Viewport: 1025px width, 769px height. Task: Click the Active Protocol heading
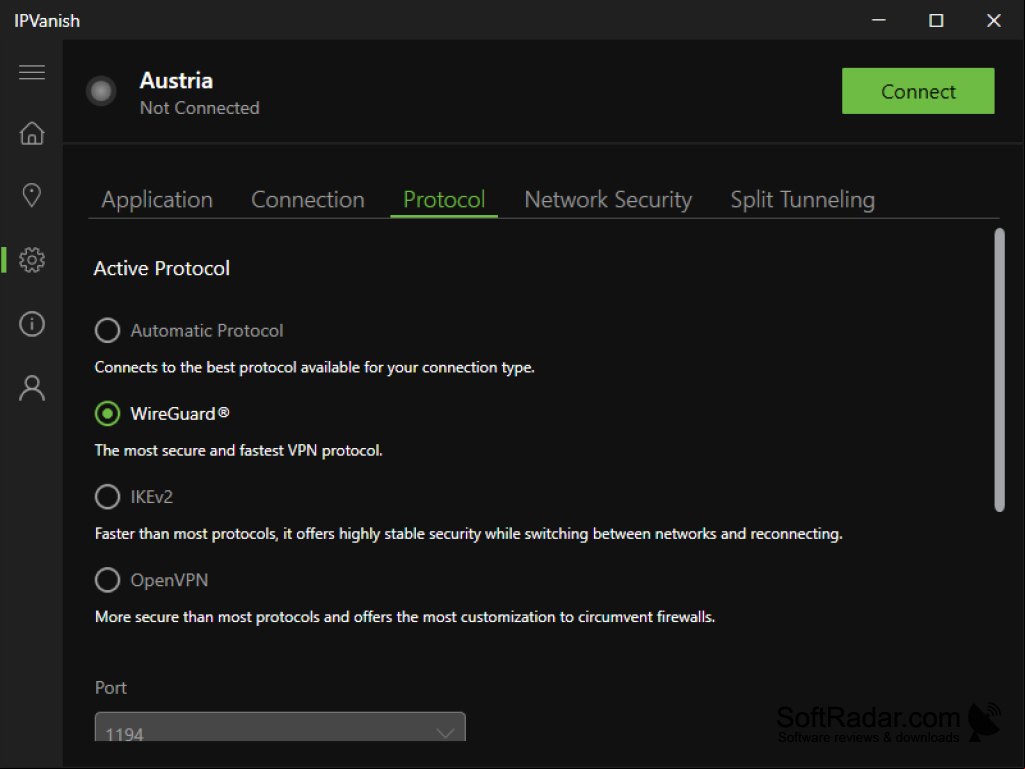[161, 268]
